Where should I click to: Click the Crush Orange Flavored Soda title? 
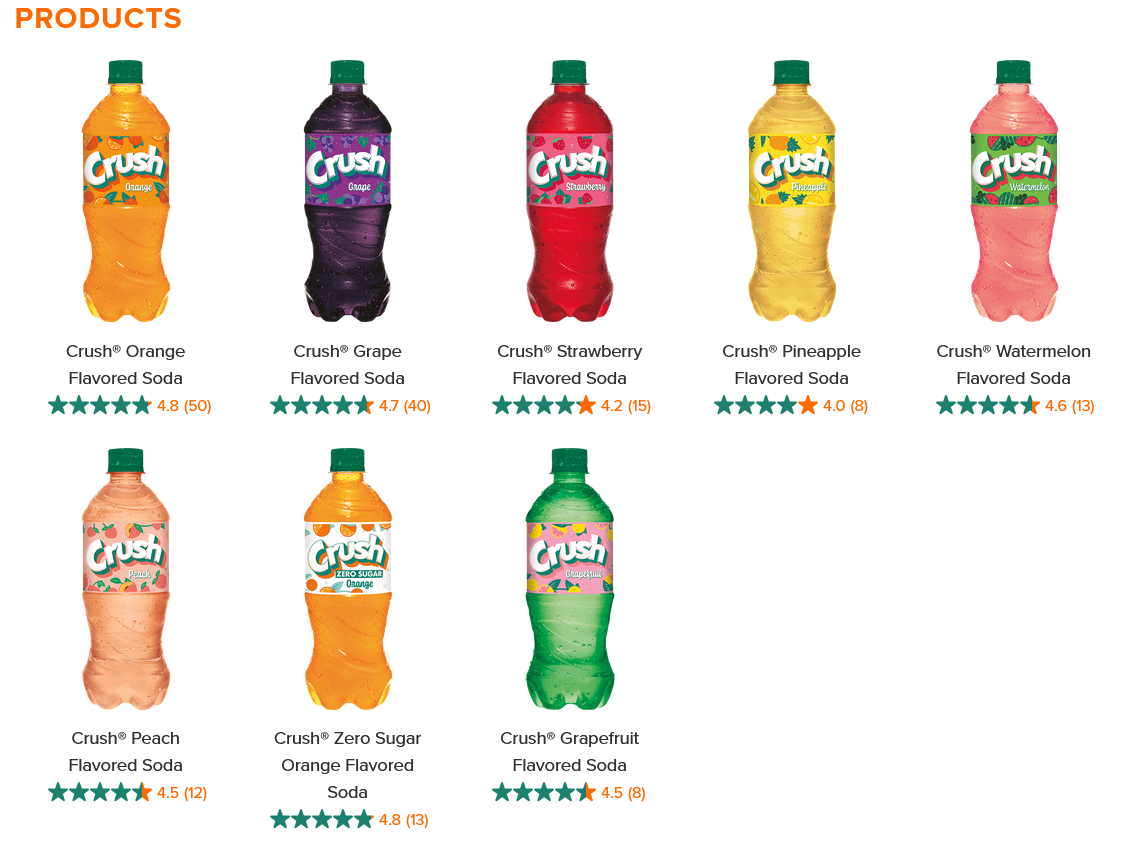[126, 364]
